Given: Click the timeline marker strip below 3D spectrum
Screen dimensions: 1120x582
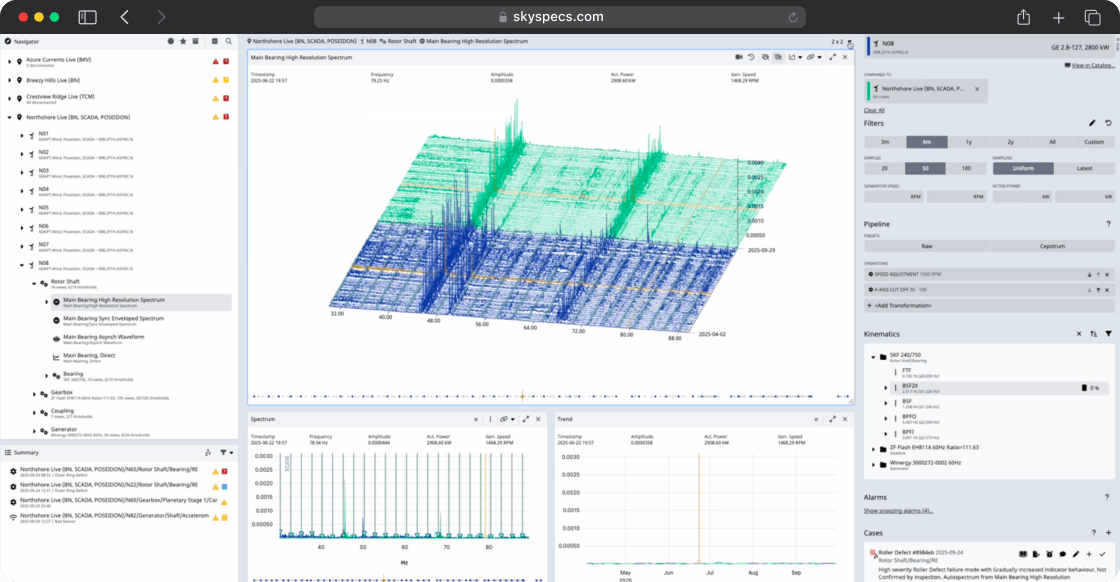Looking at the screenshot, I should 551,396.
